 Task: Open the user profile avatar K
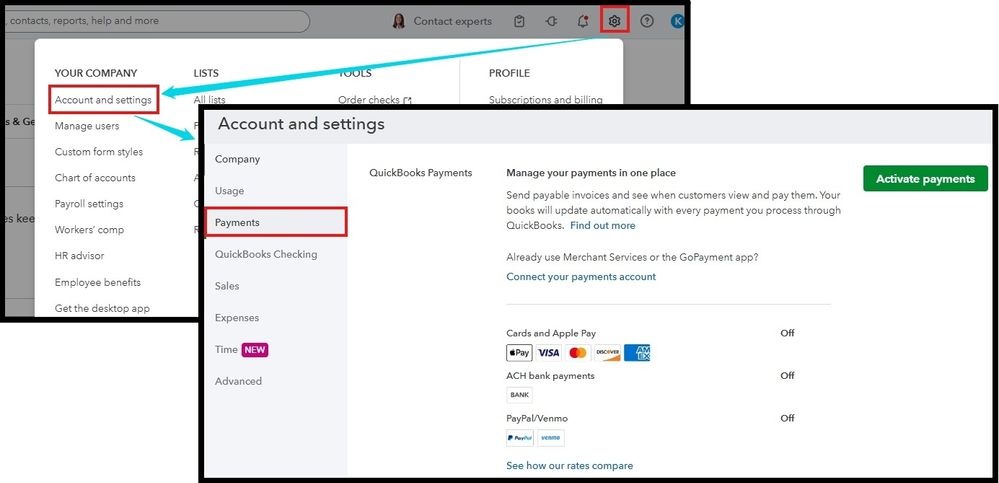tap(677, 21)
